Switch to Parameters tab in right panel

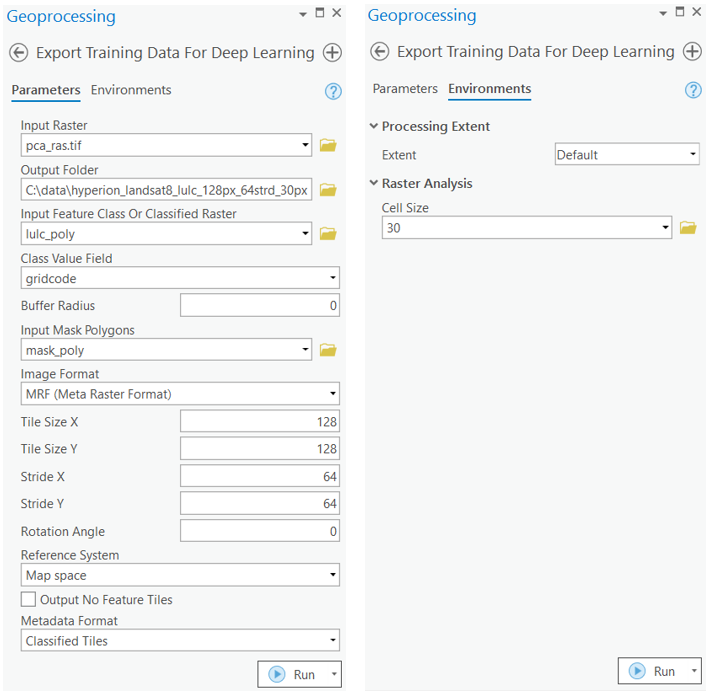[x=405, y=89]
